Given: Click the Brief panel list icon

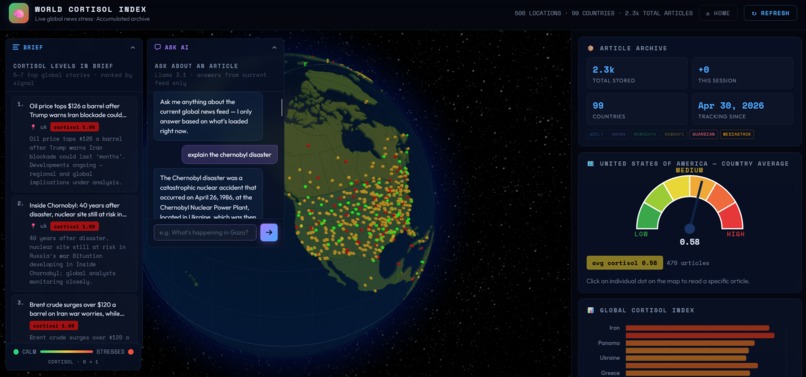Looking at the screenshot, I should pyautogui.click(x=16, y=47).
